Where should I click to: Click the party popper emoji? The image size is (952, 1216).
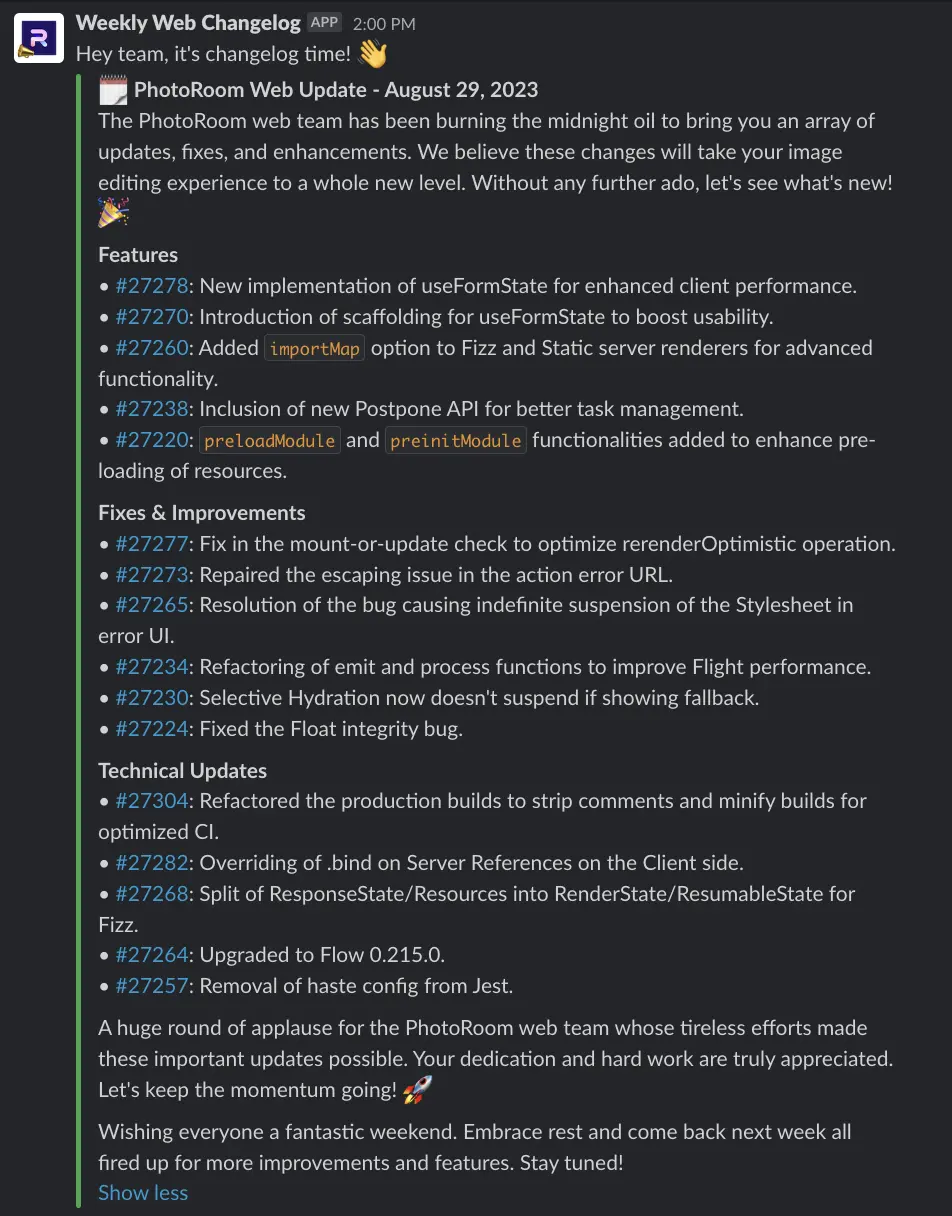(113, 213)
